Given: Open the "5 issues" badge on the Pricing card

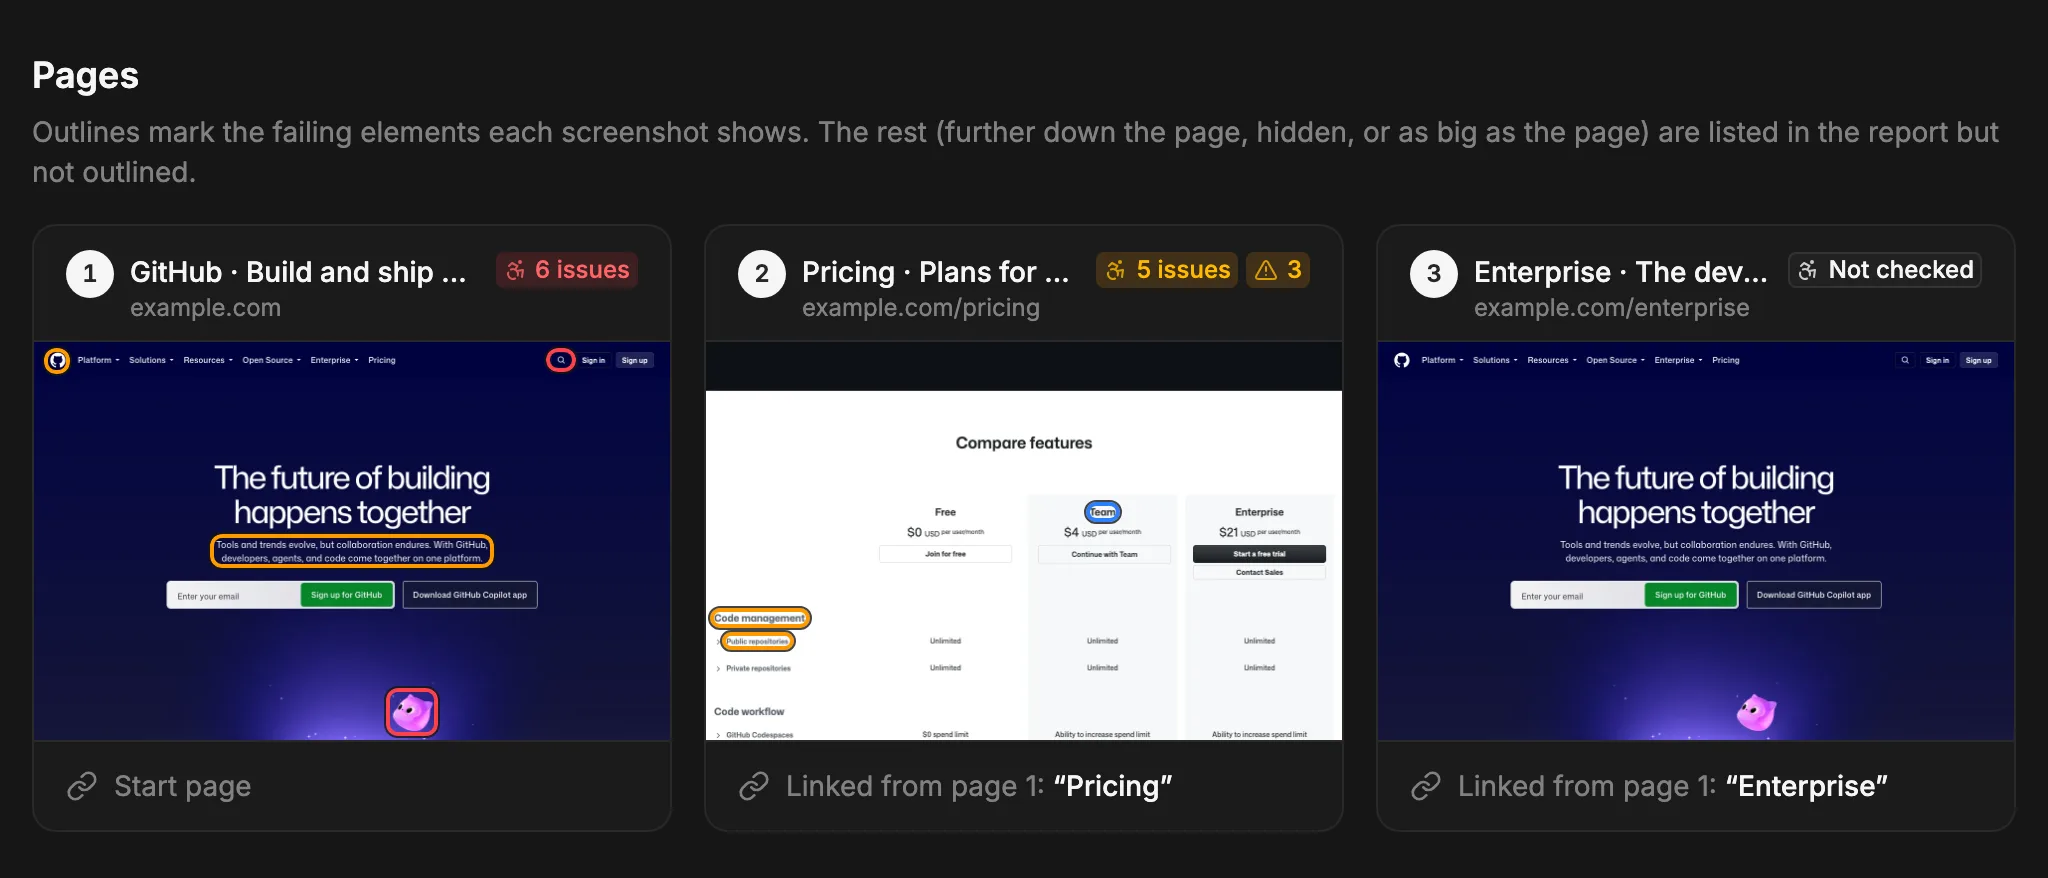Looking at the screenshot, I should click(1167, 270).
